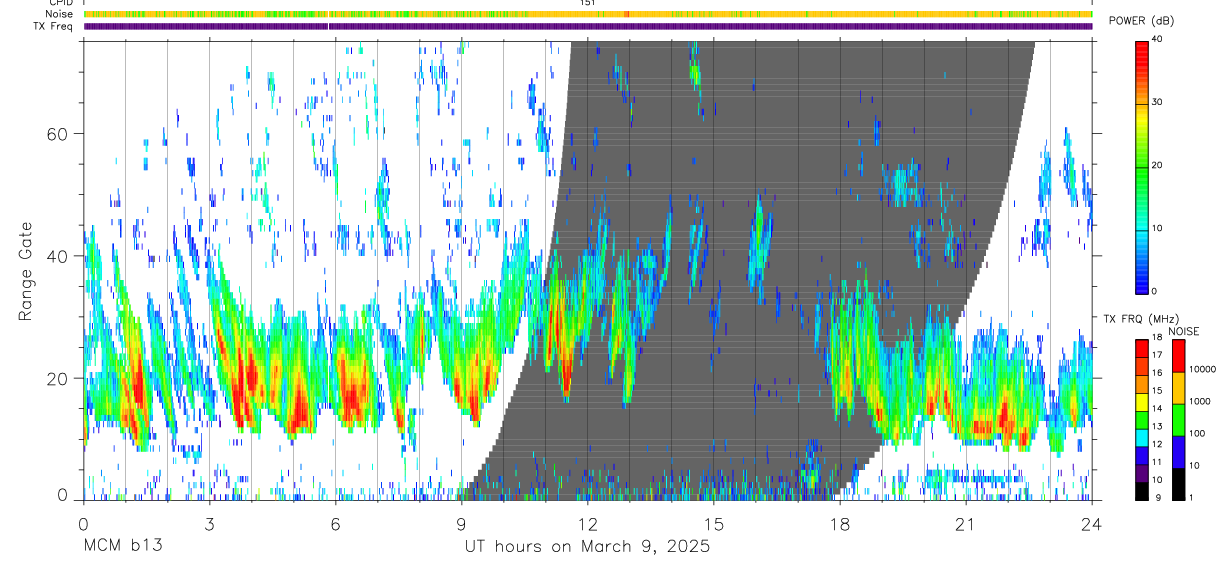This screenshot has width=1228, height=567.
Task: Click the '151' CPID value above the plot
Action: click(x=588, y=3)
